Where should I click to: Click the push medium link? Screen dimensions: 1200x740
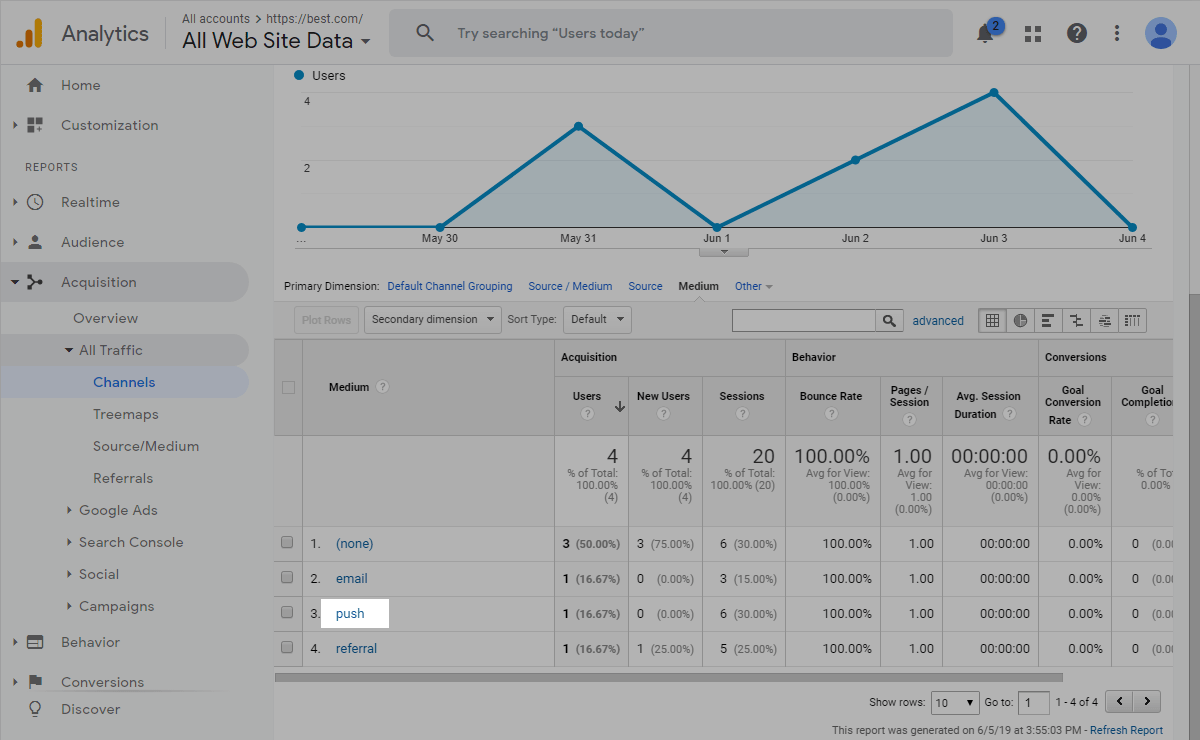click(x=350, y=614)
